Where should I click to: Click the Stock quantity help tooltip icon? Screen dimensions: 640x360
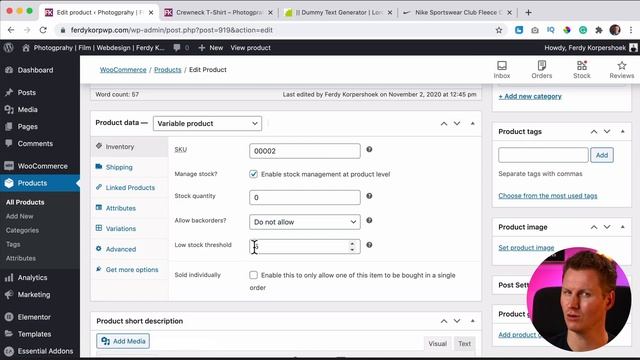pyautogui.click(x=369, y=196)
